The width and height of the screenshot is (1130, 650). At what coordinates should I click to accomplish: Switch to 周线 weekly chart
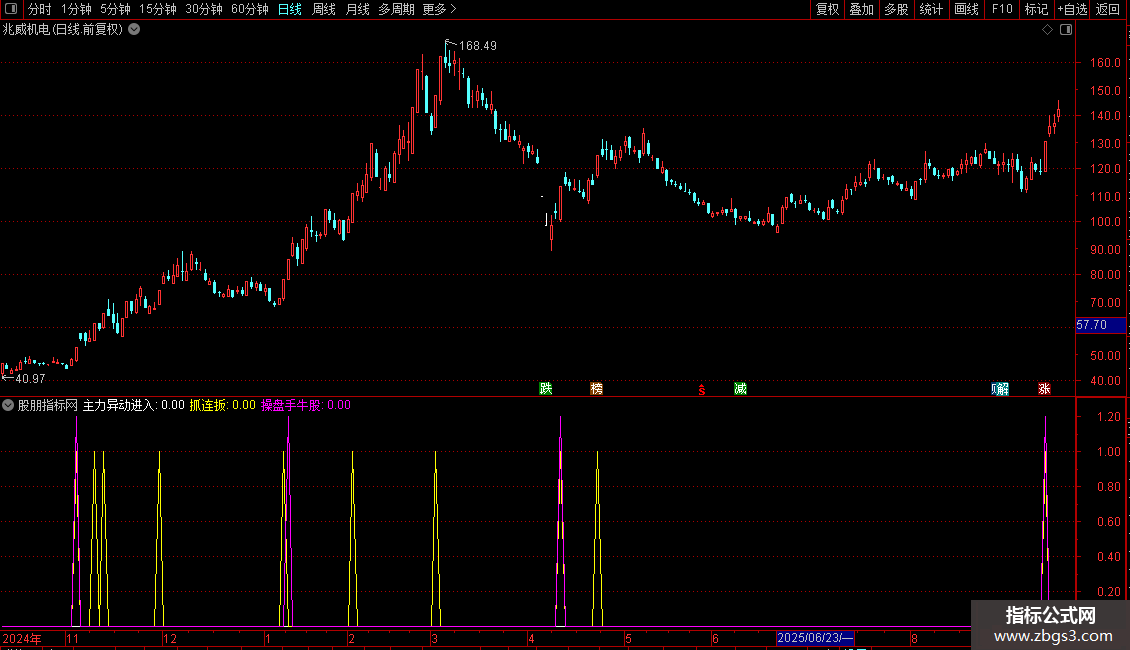324,9
